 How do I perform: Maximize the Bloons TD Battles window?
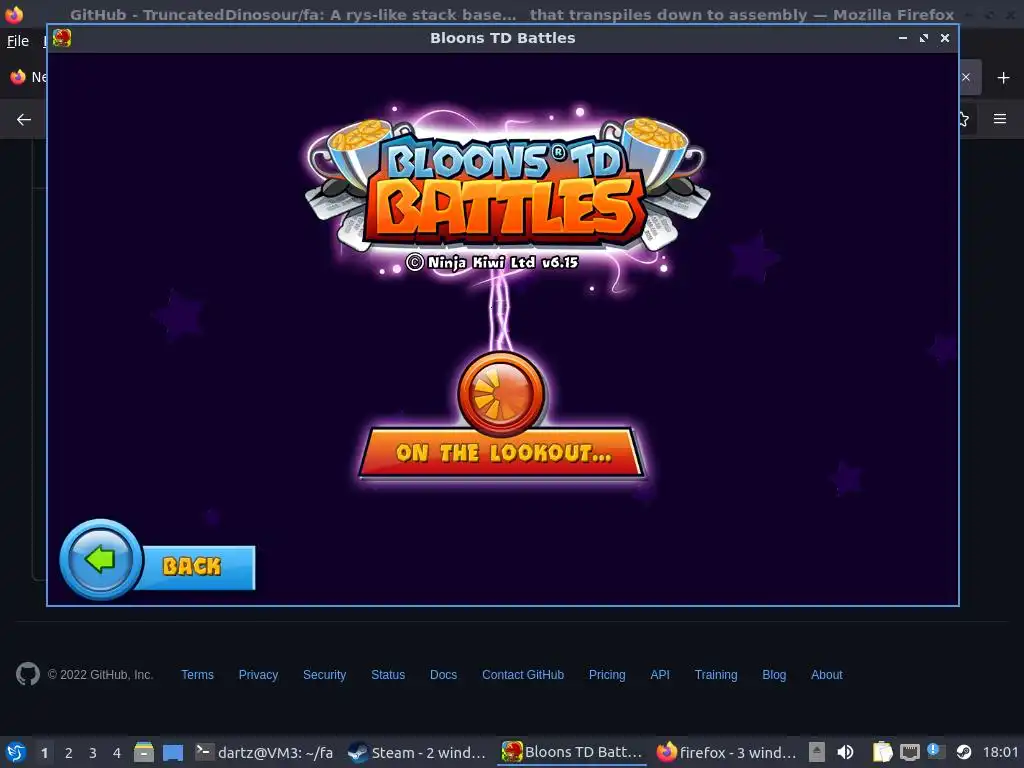pos(923,38)
